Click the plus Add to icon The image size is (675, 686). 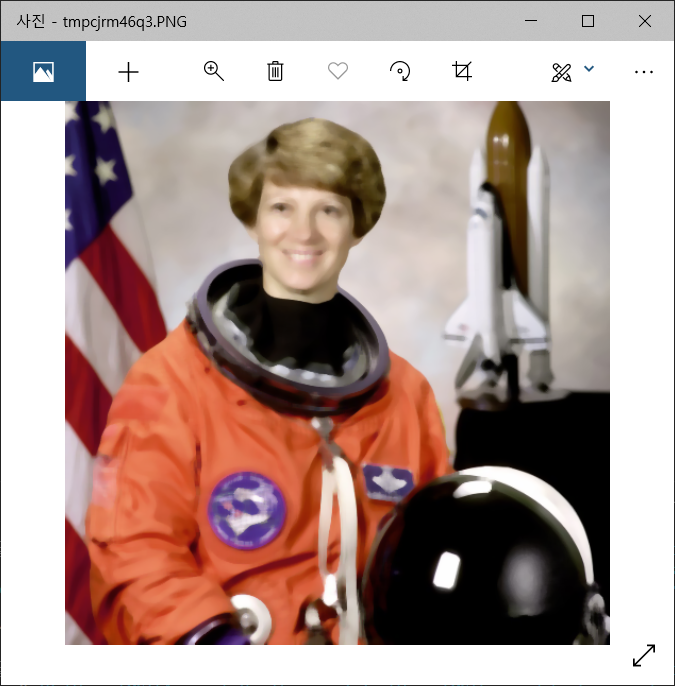click(x=129, y=72)
